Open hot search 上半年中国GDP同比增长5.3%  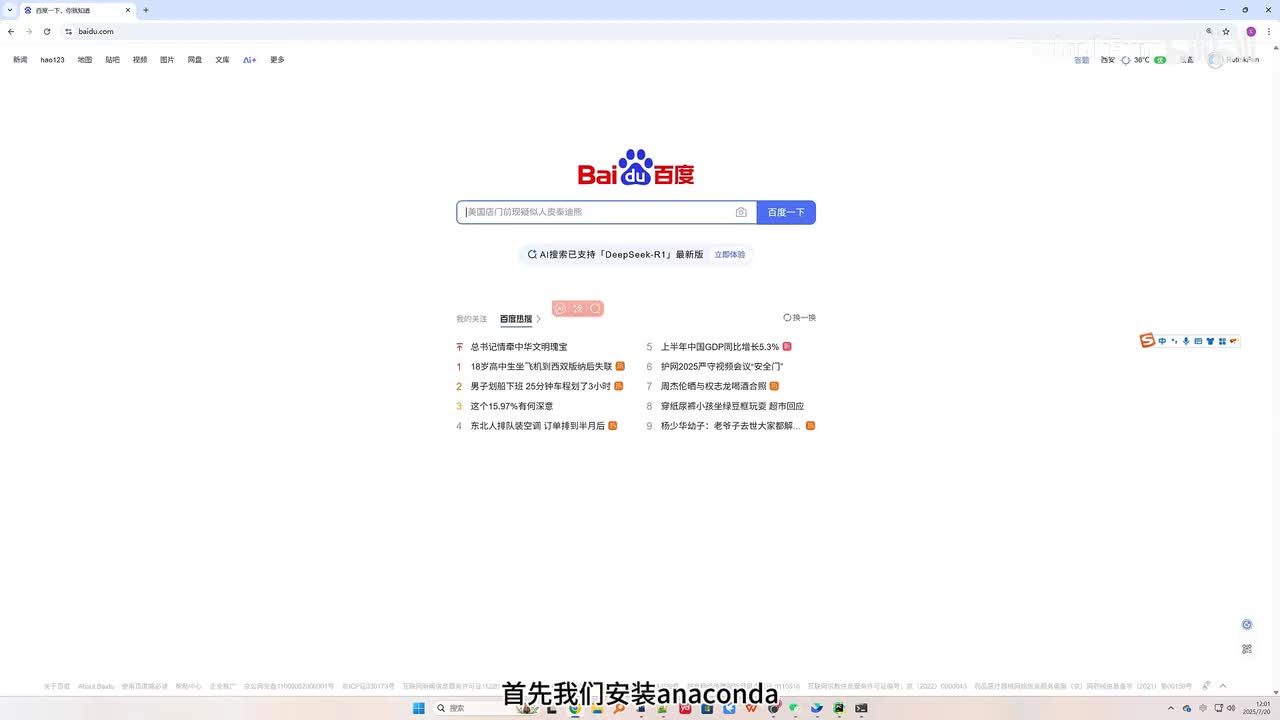pos(720,347)
